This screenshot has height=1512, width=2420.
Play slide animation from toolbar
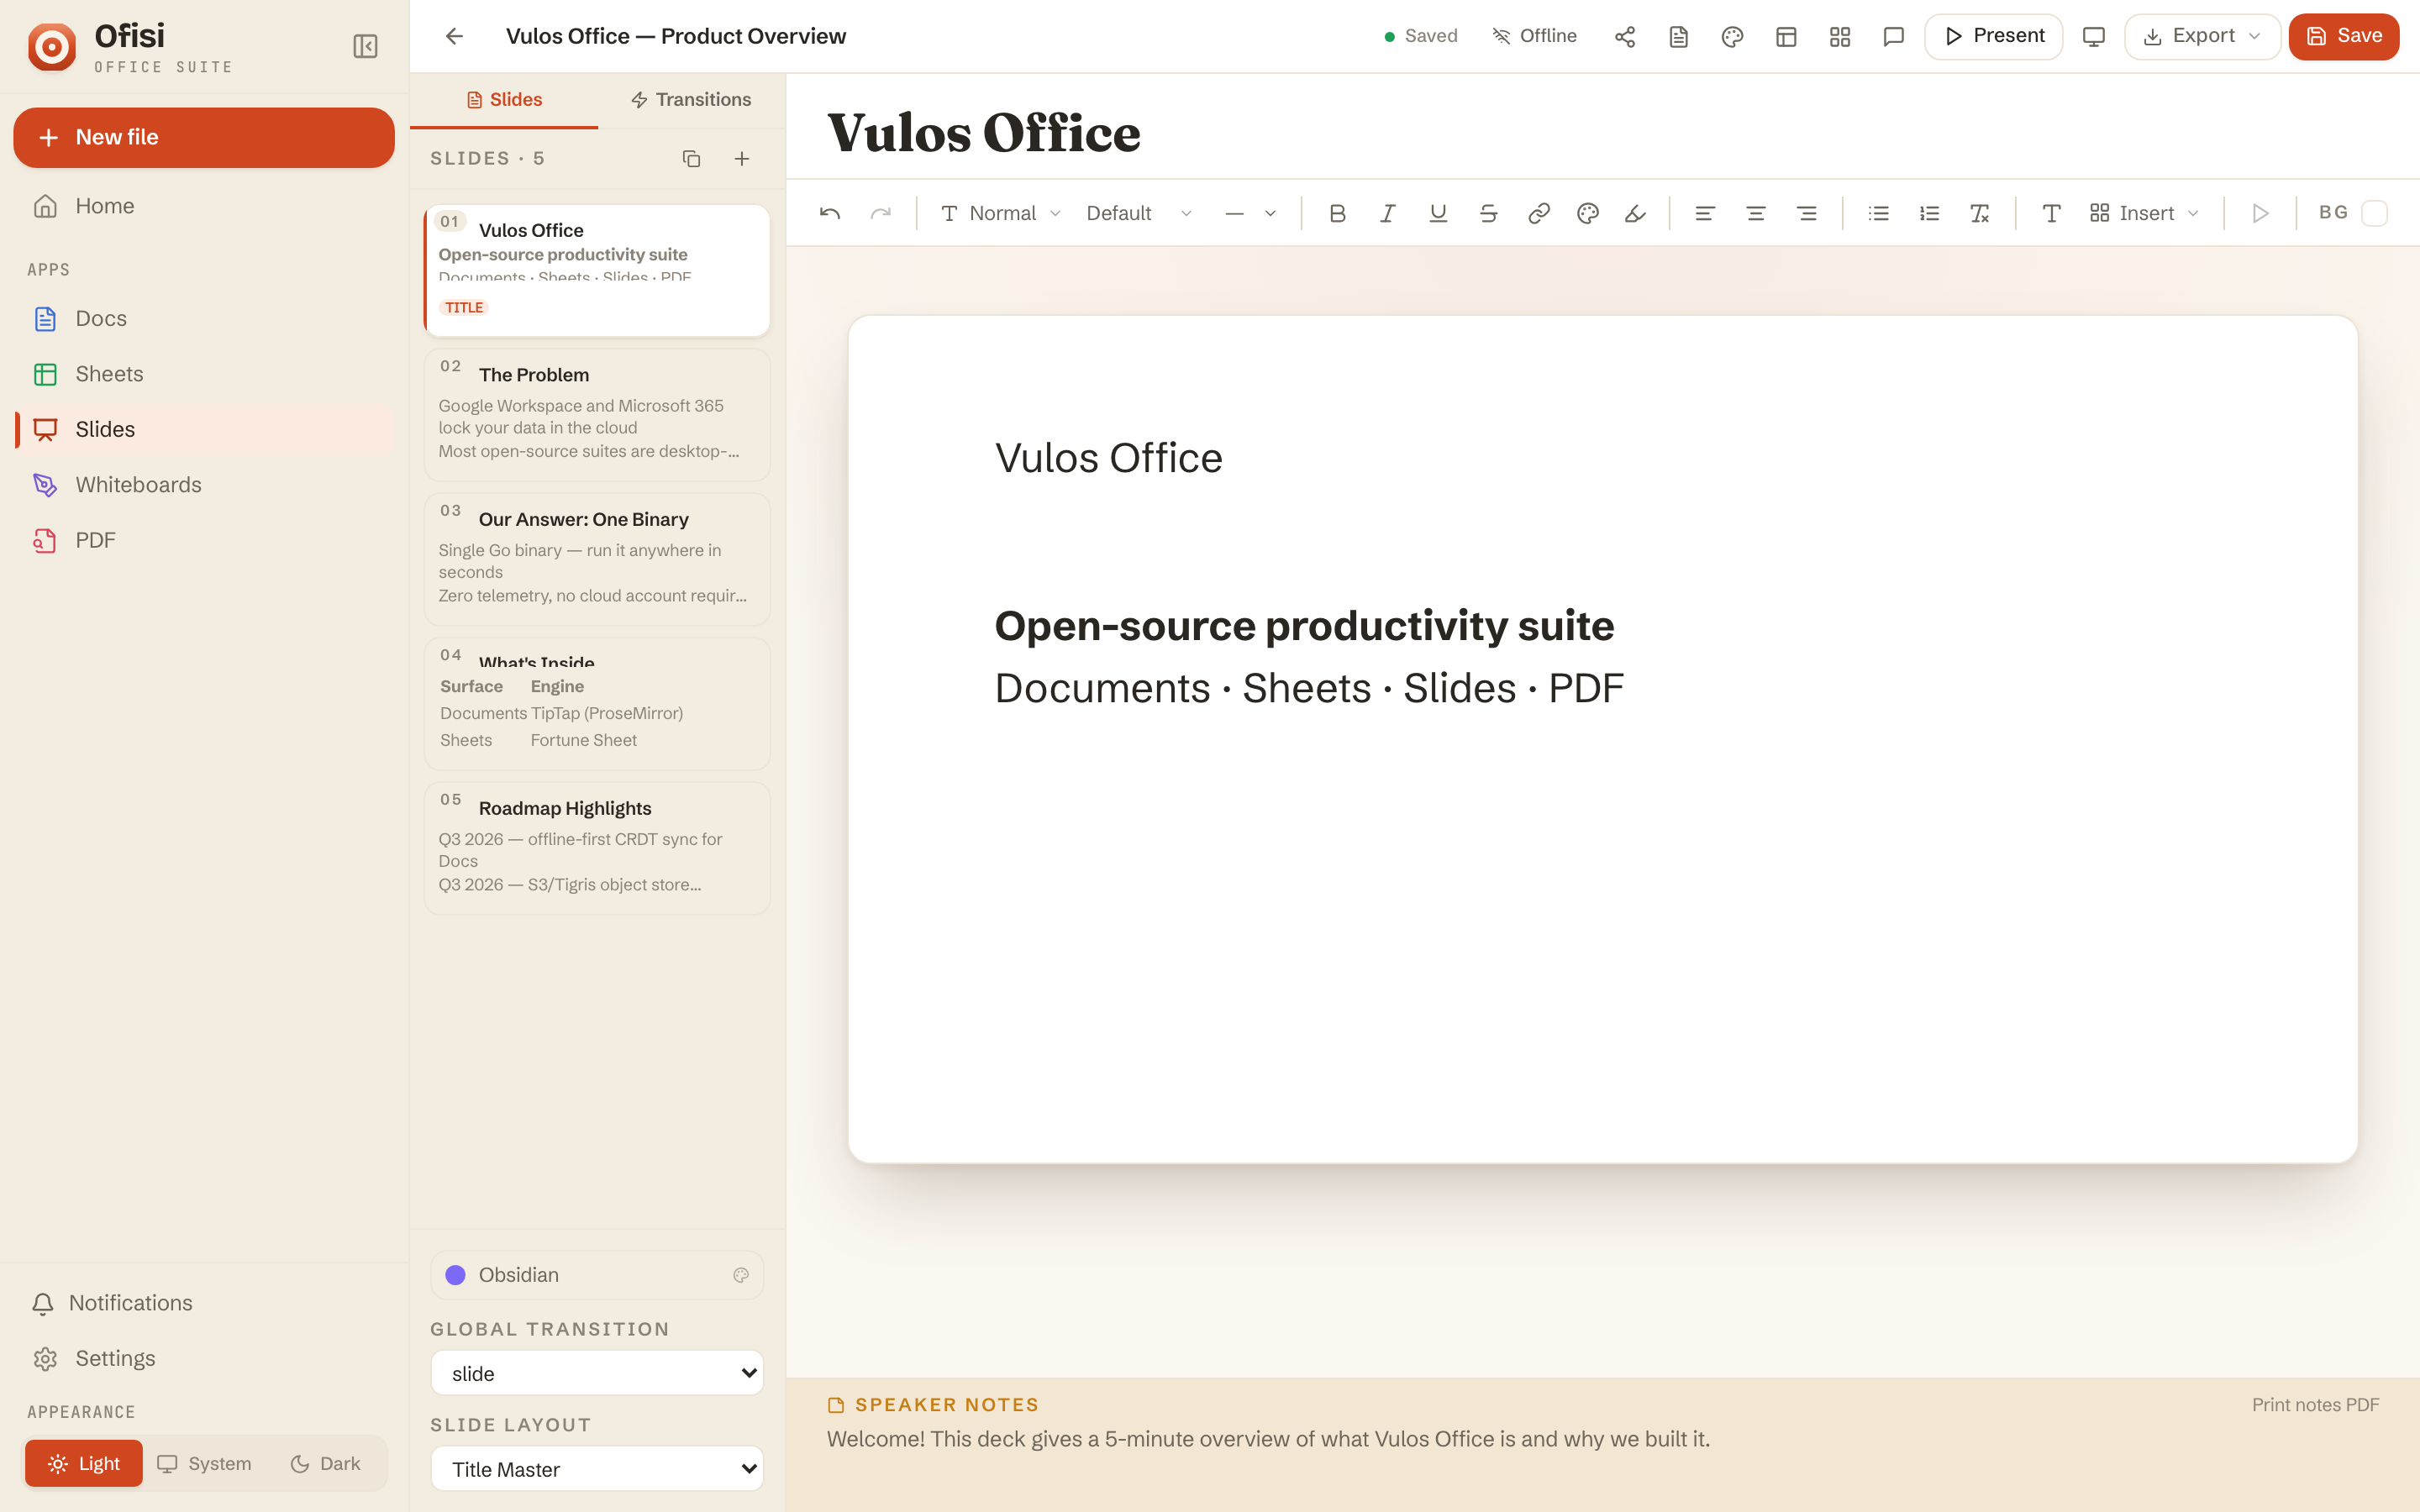tap(2260, 213)
